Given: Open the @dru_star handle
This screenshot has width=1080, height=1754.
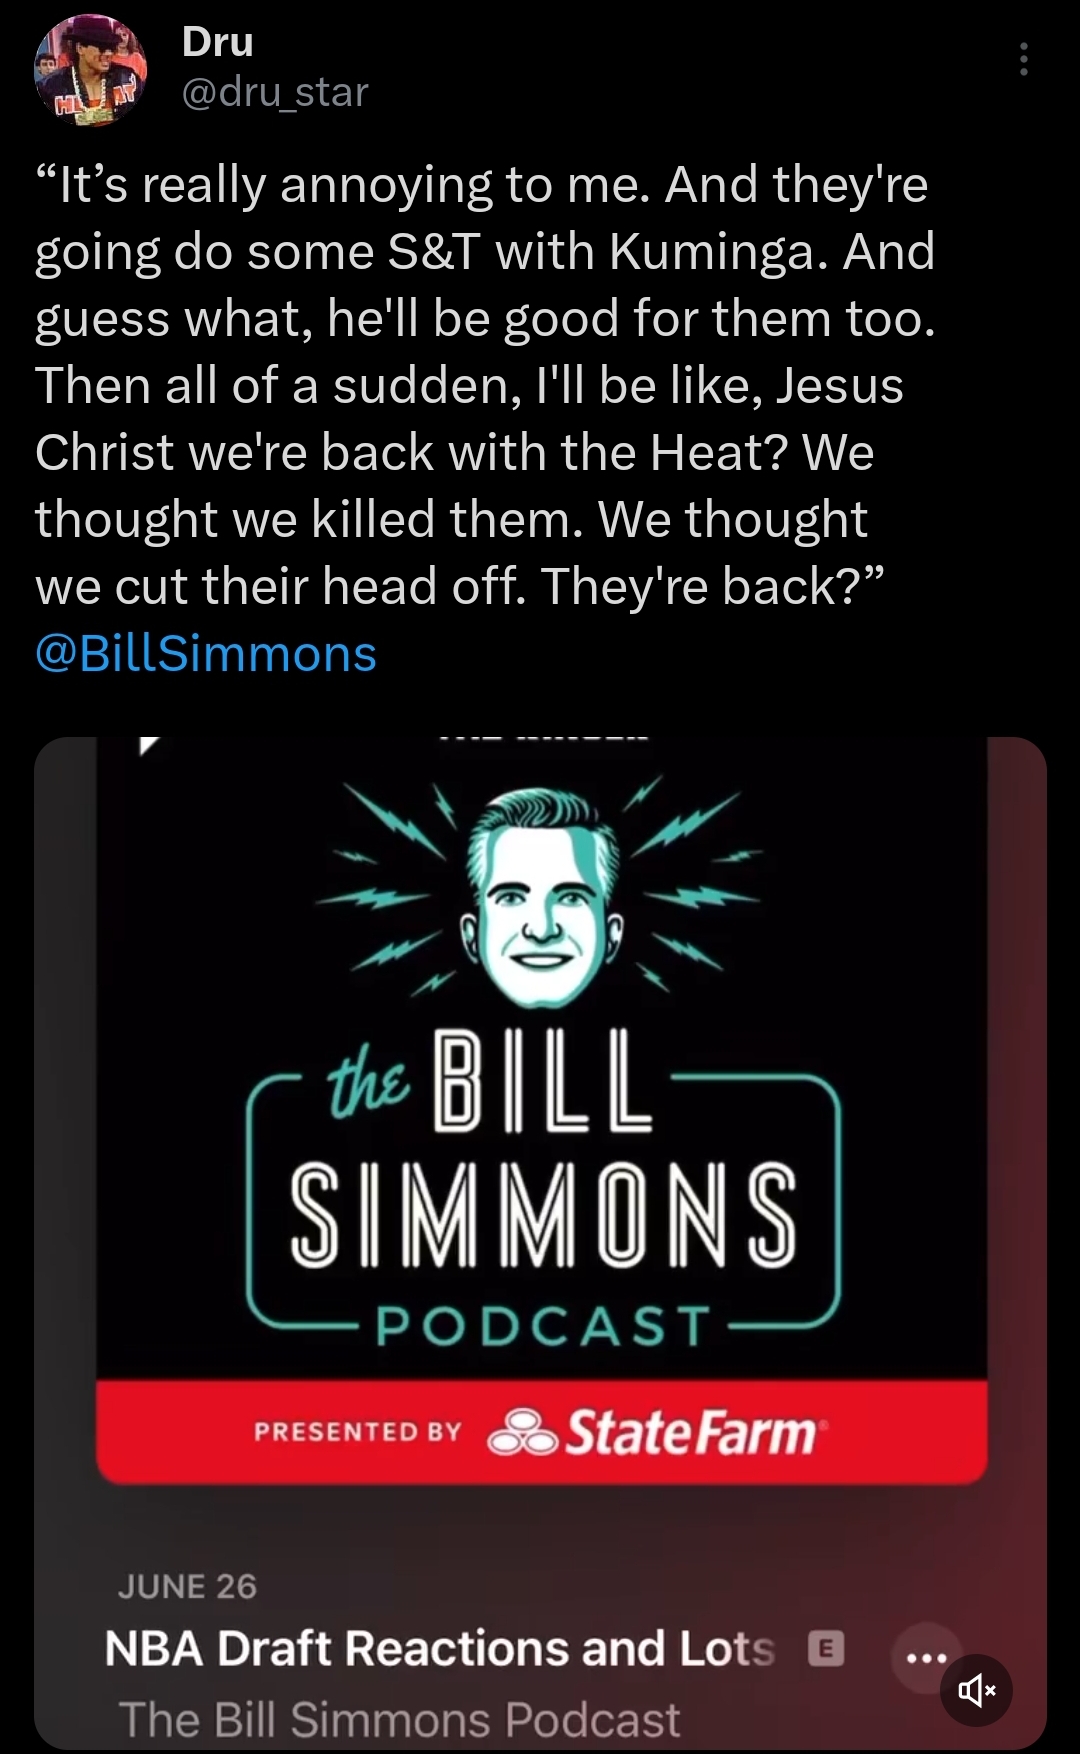Looking at the screenshot, I should [275, 92].
